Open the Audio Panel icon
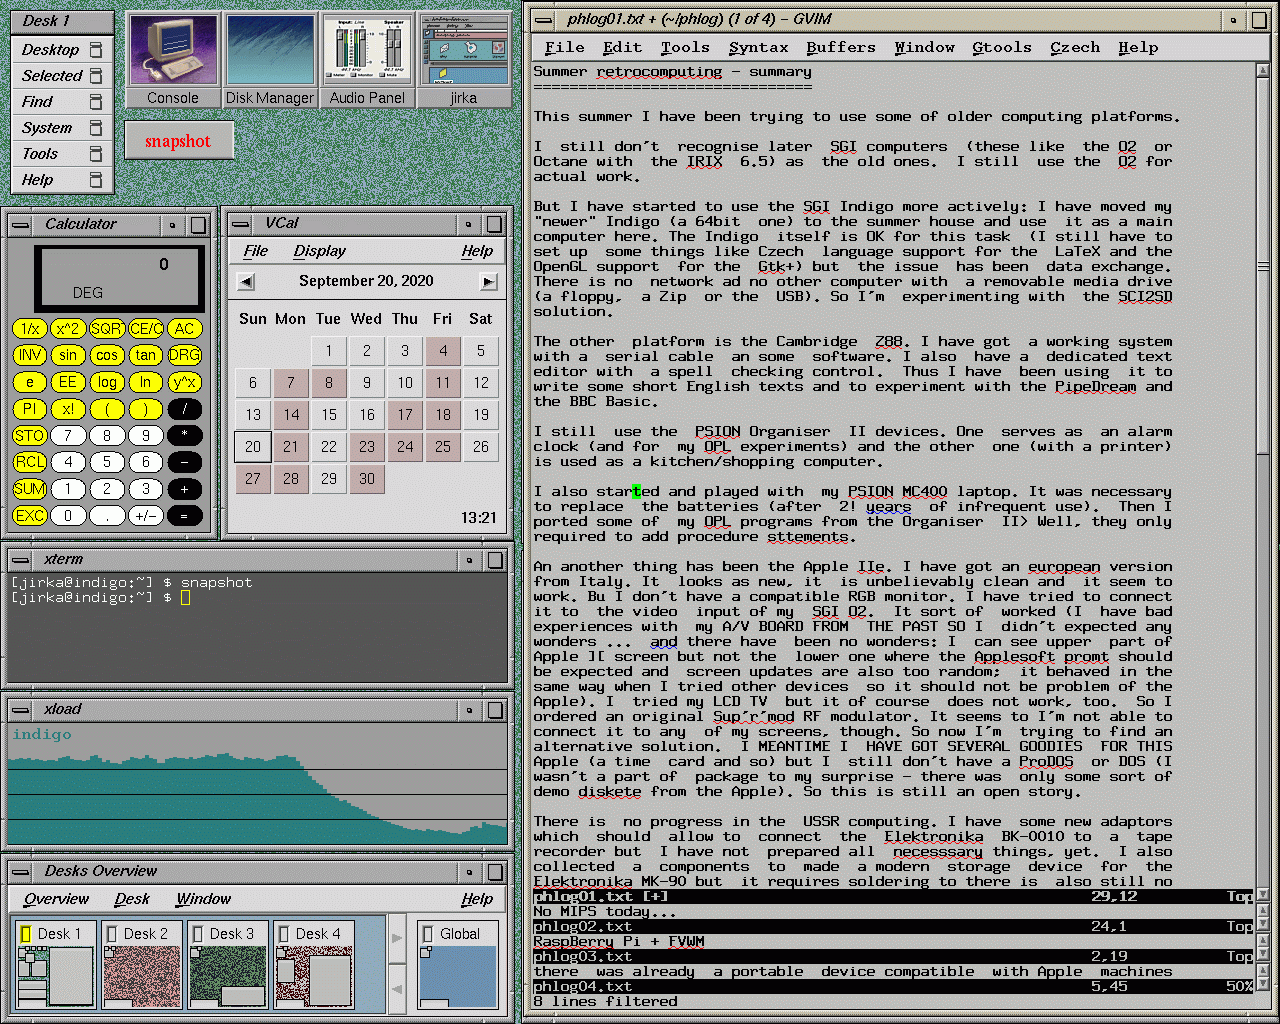This screenshot has width=1280, height=1024. pyautogui.click(x=367, y=59)
